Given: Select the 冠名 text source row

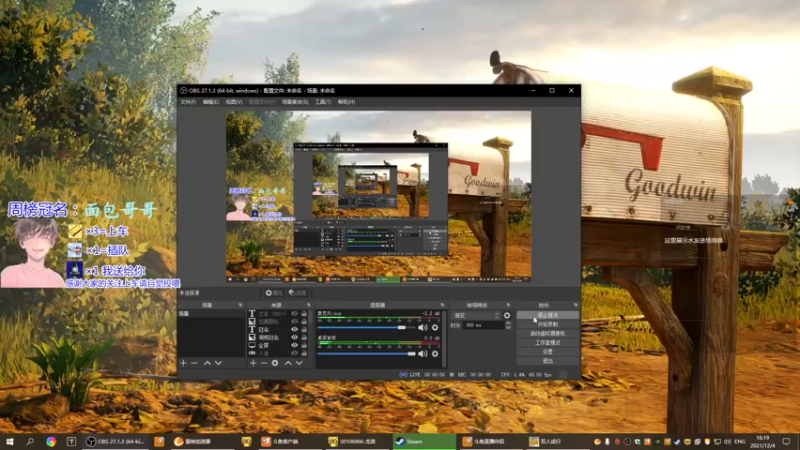Looking at the screenshot, I should click(279, 330).
